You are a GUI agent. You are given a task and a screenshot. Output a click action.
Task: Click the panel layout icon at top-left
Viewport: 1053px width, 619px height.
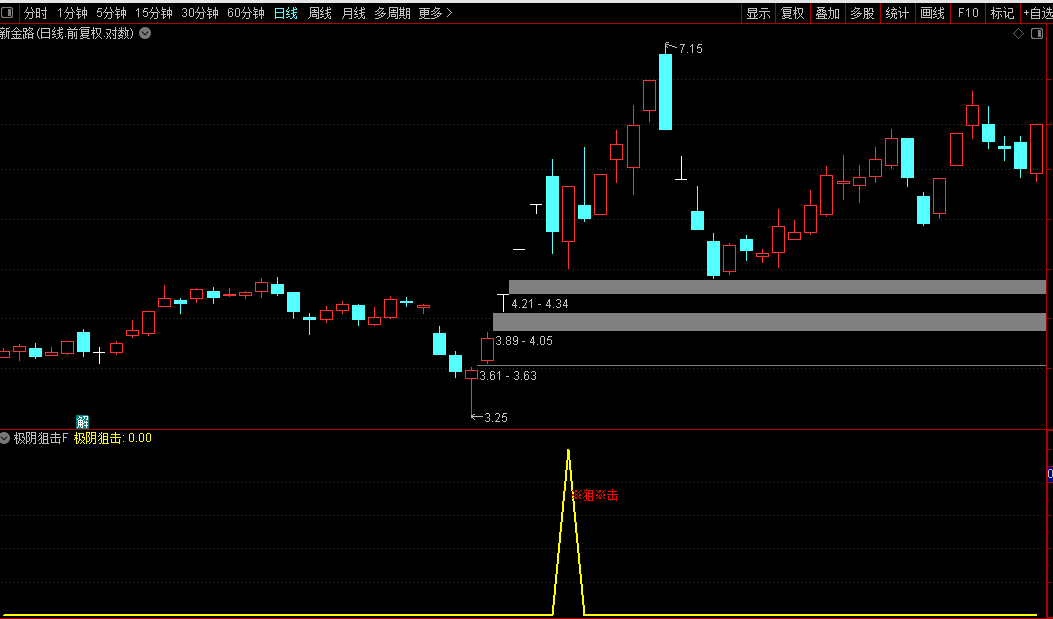pos(7,12)
